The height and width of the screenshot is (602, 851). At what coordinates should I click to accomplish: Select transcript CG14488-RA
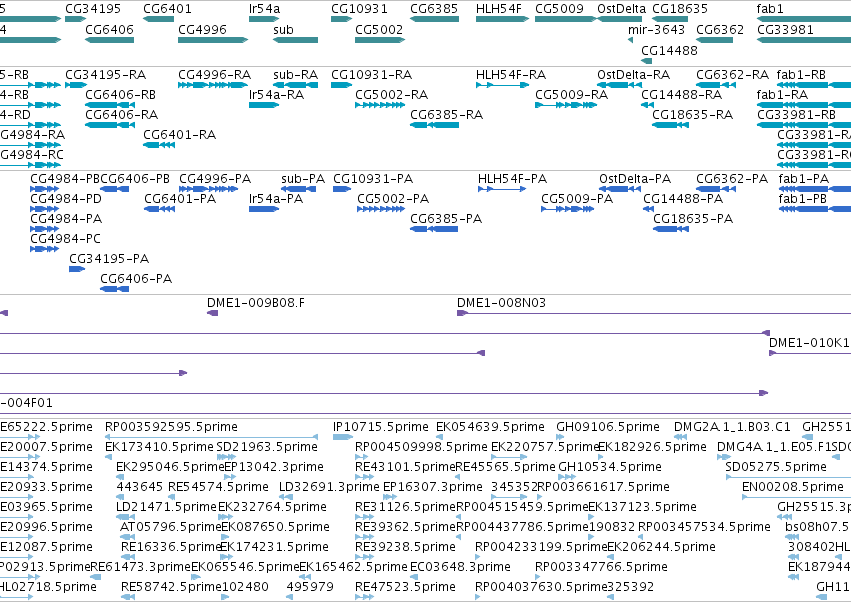coord(647,105)
